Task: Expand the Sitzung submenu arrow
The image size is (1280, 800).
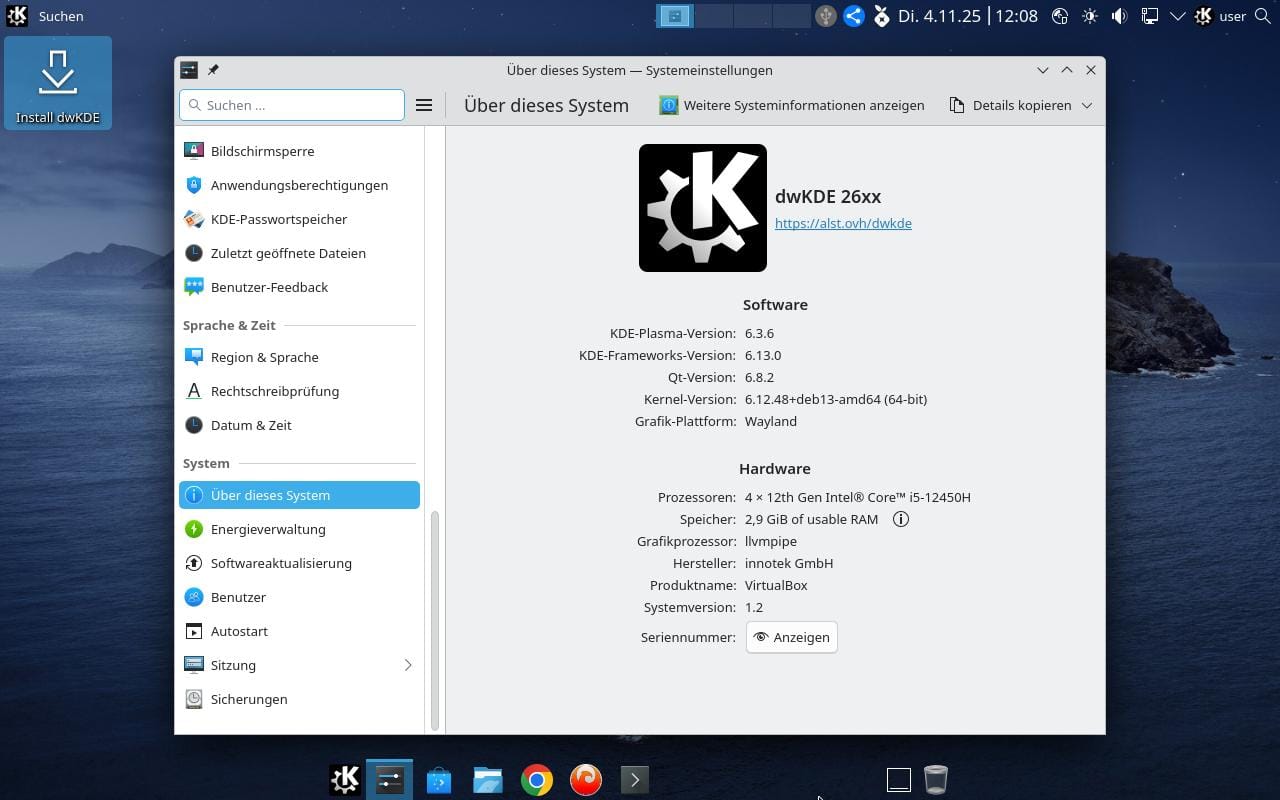Action: [407, 665]
